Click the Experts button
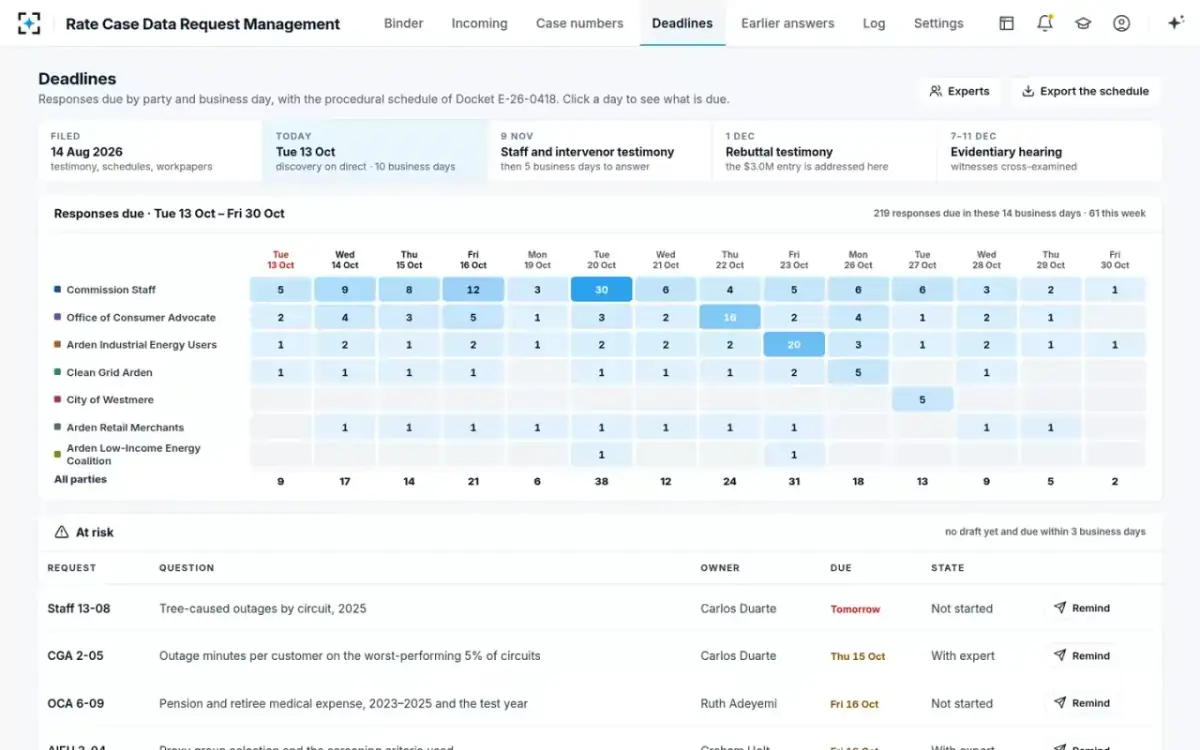 click(959, 91)
